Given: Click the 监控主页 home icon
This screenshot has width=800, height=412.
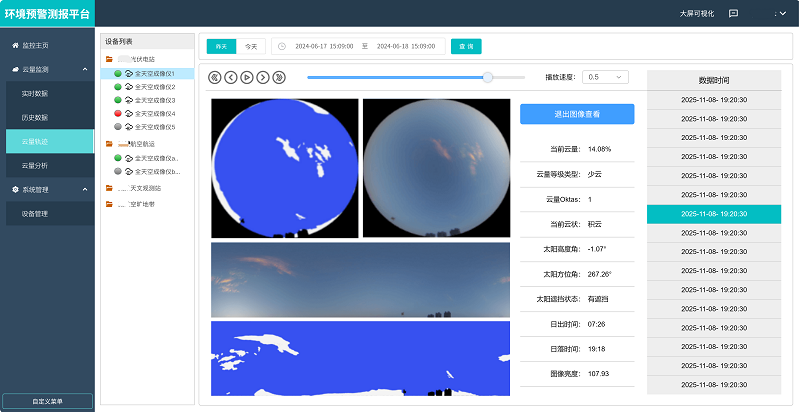Looking at the screenshot, I should click(15, 46).
